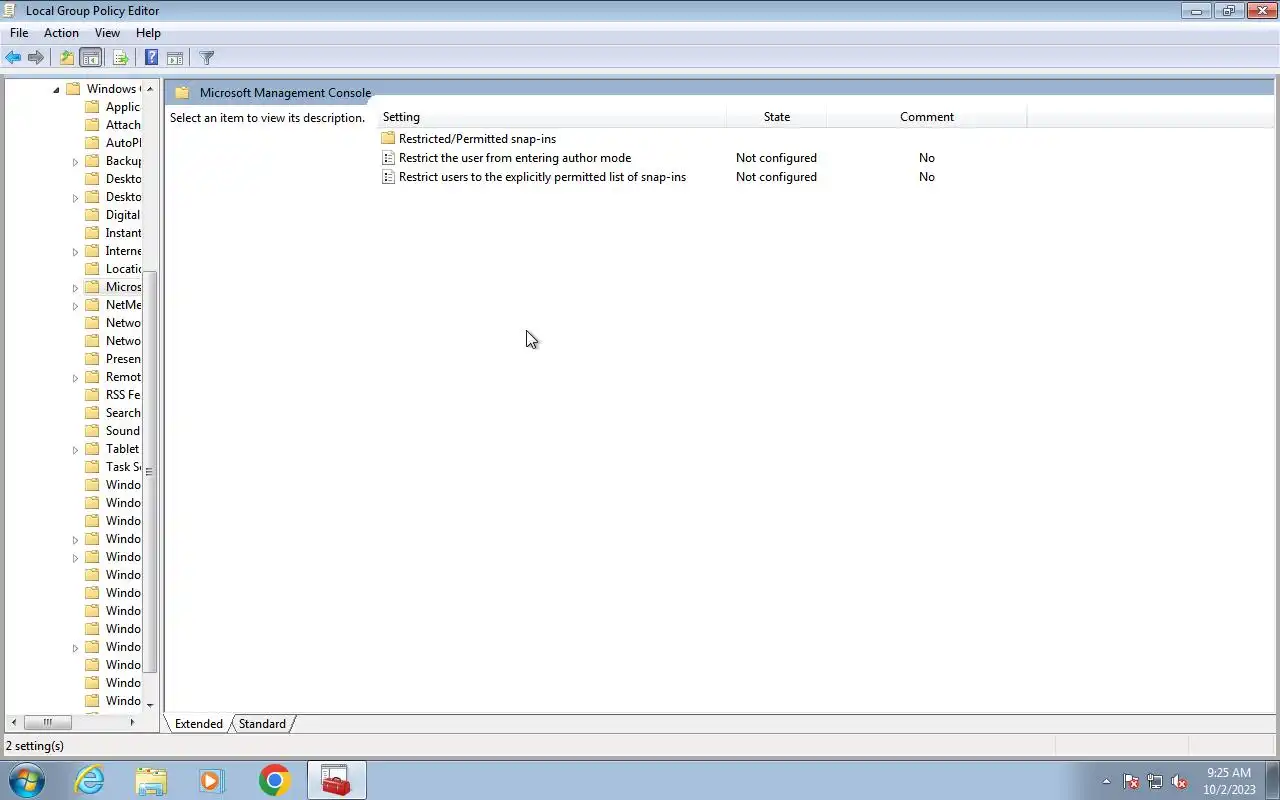Toggle the Show/Hide Console Tree button

pyautogui.click(x=90, y=58)
